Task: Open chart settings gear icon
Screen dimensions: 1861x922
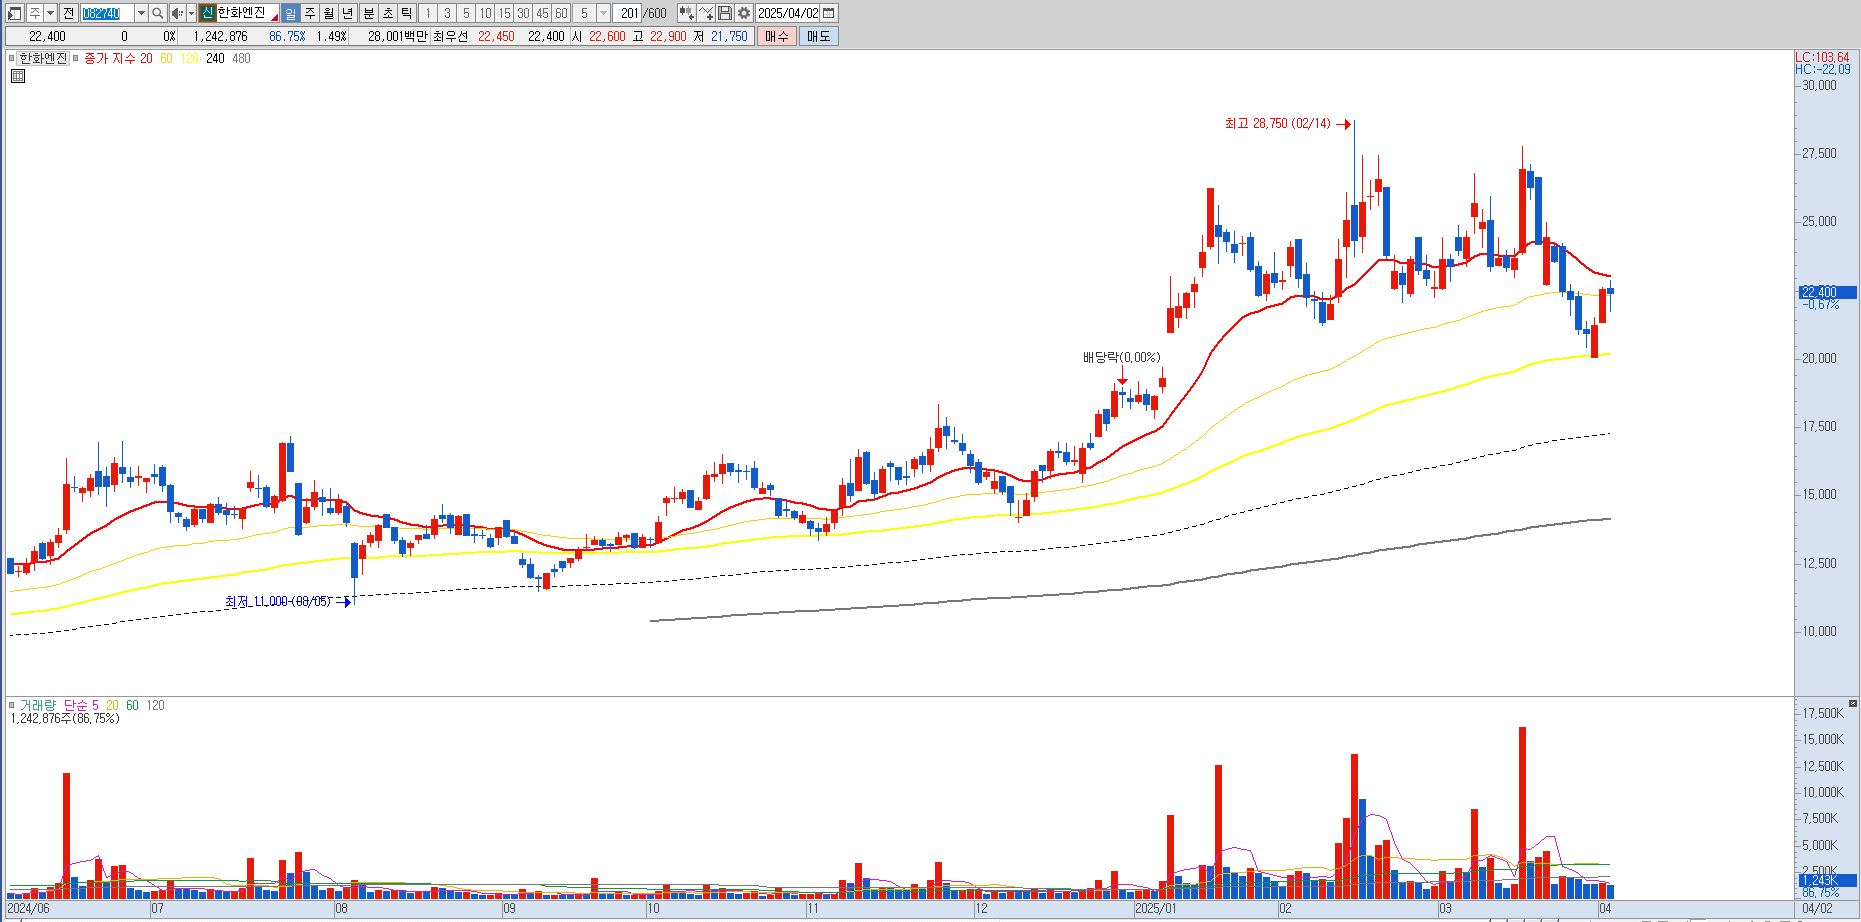Action: (744, 13)
